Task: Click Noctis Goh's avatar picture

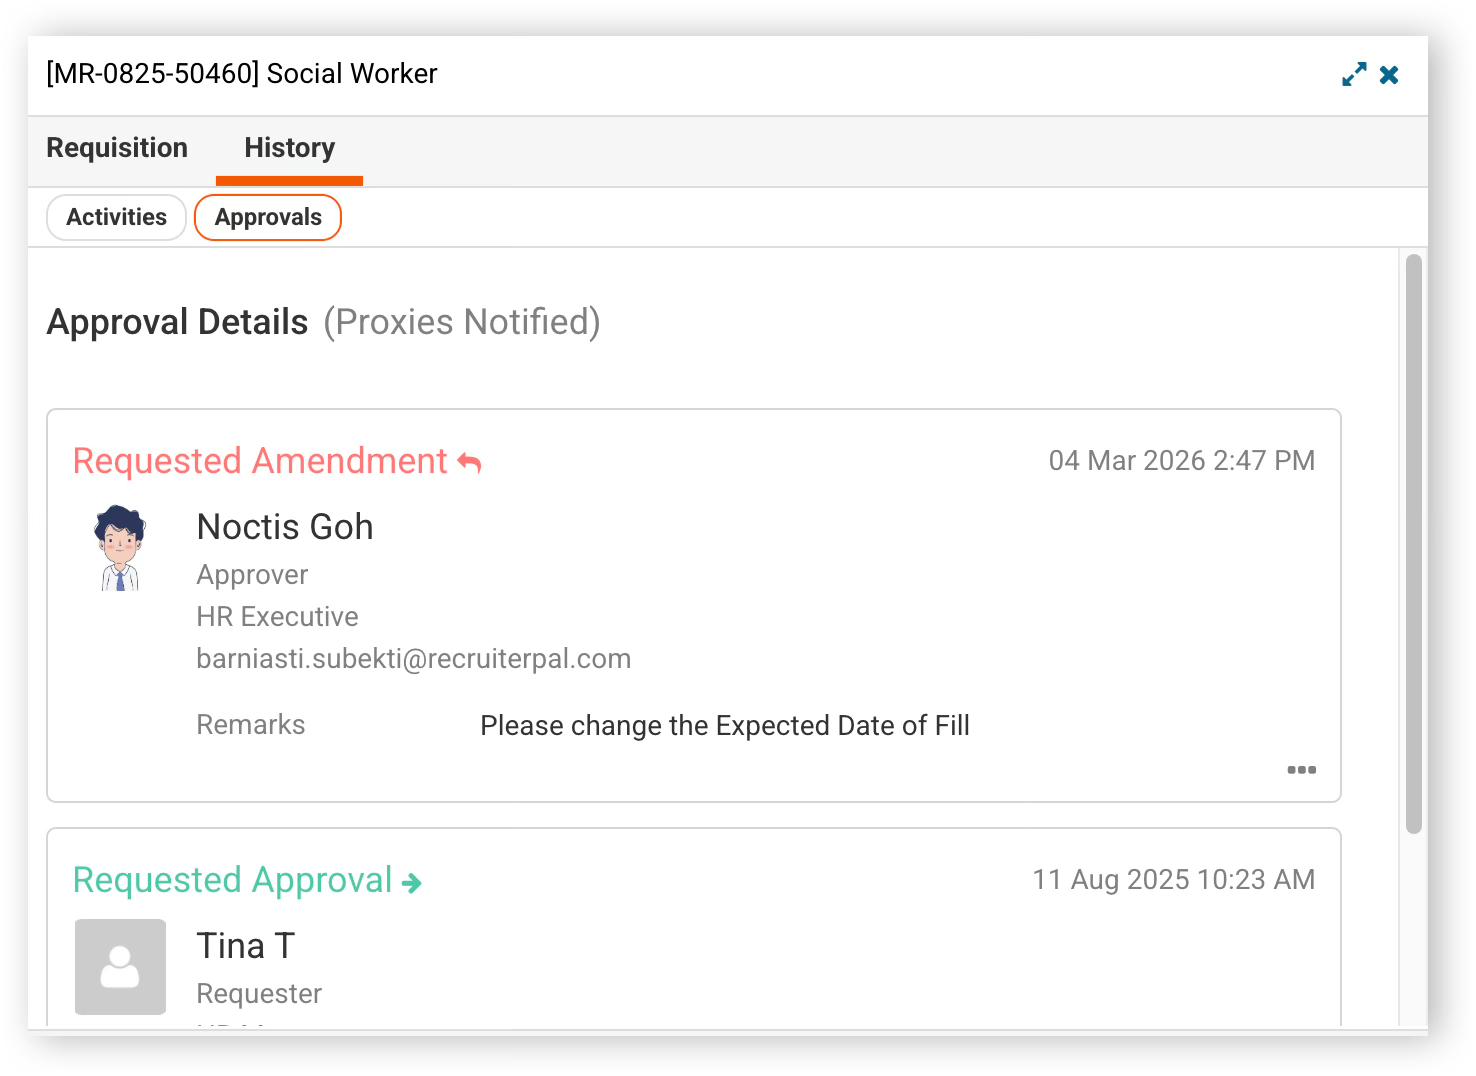Action: (120, 548)
